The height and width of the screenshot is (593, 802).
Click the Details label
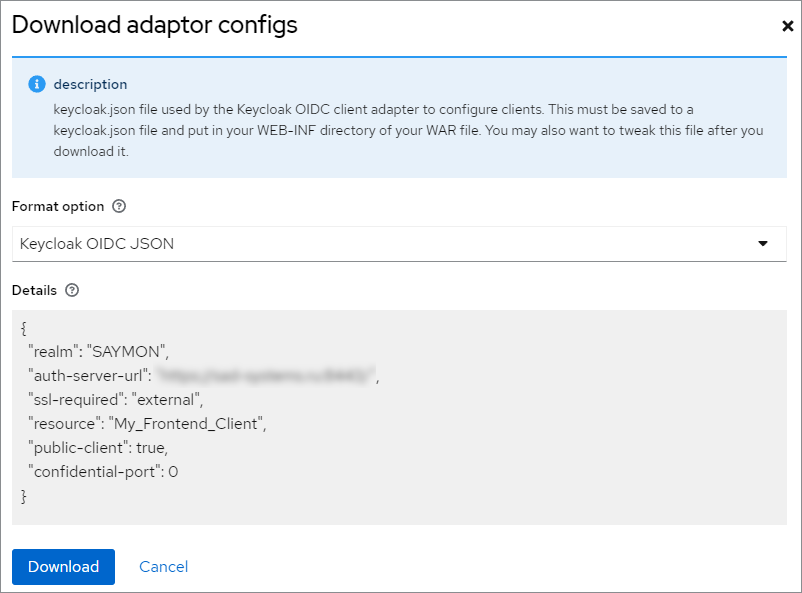click(34, 290)
